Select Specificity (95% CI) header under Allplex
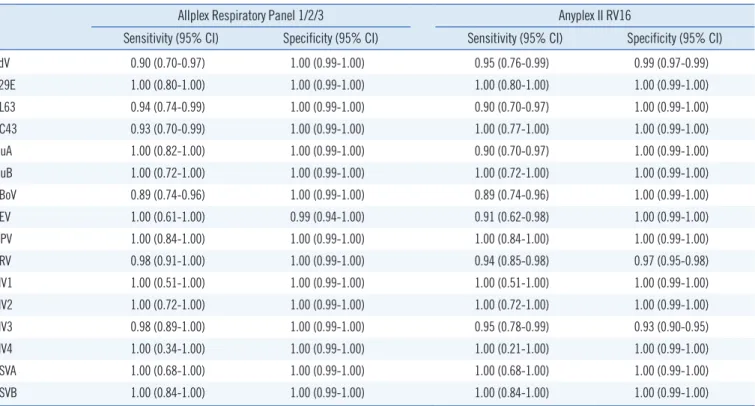Image resolution: width=755 pixels, height=406 pixels. coord(330,38)
